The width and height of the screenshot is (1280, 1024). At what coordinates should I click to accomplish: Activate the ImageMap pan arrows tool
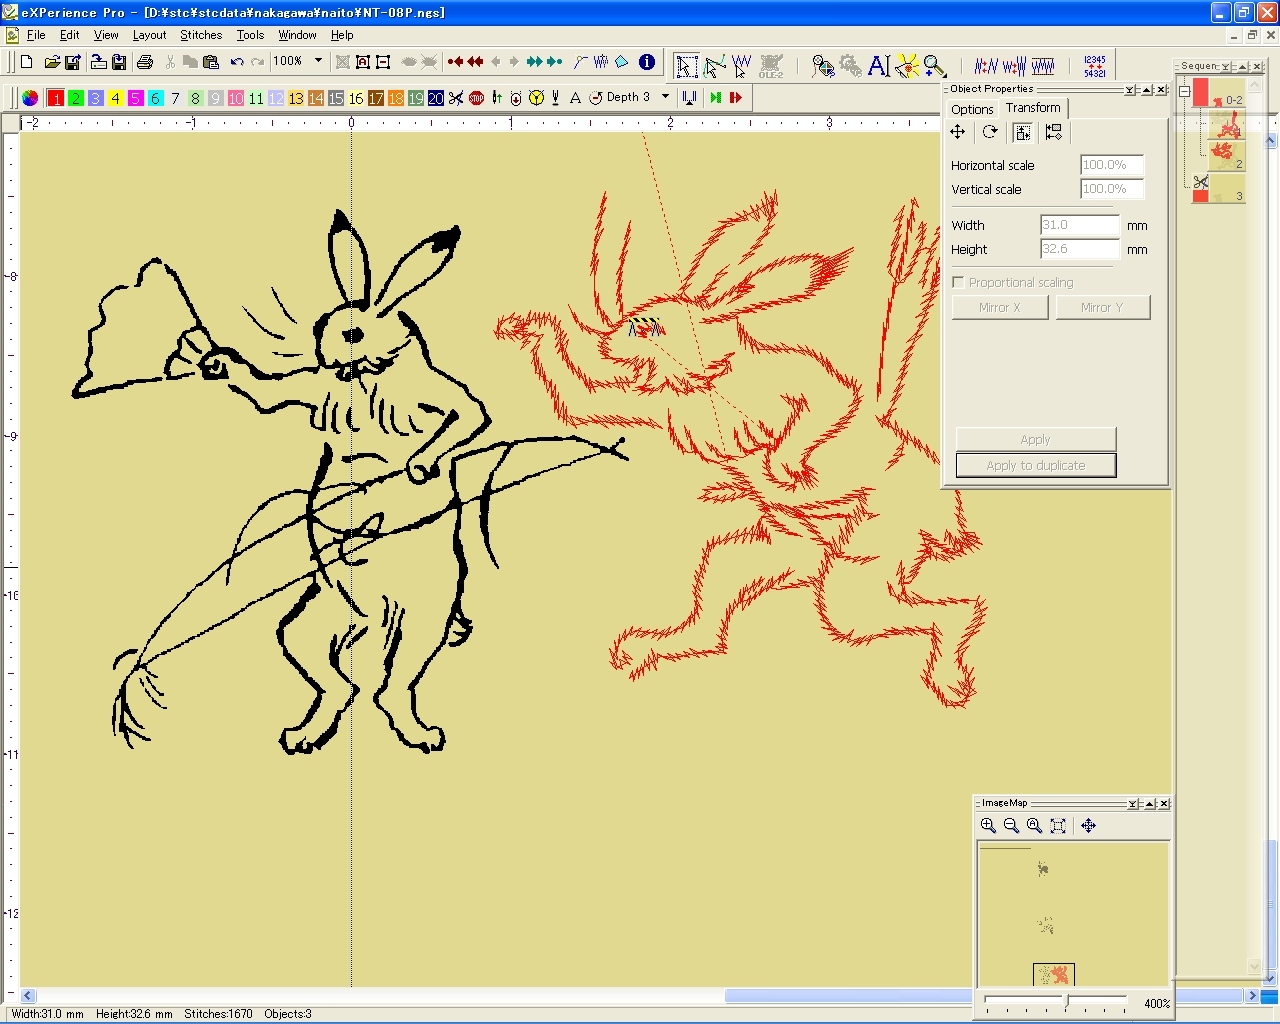1089,826
